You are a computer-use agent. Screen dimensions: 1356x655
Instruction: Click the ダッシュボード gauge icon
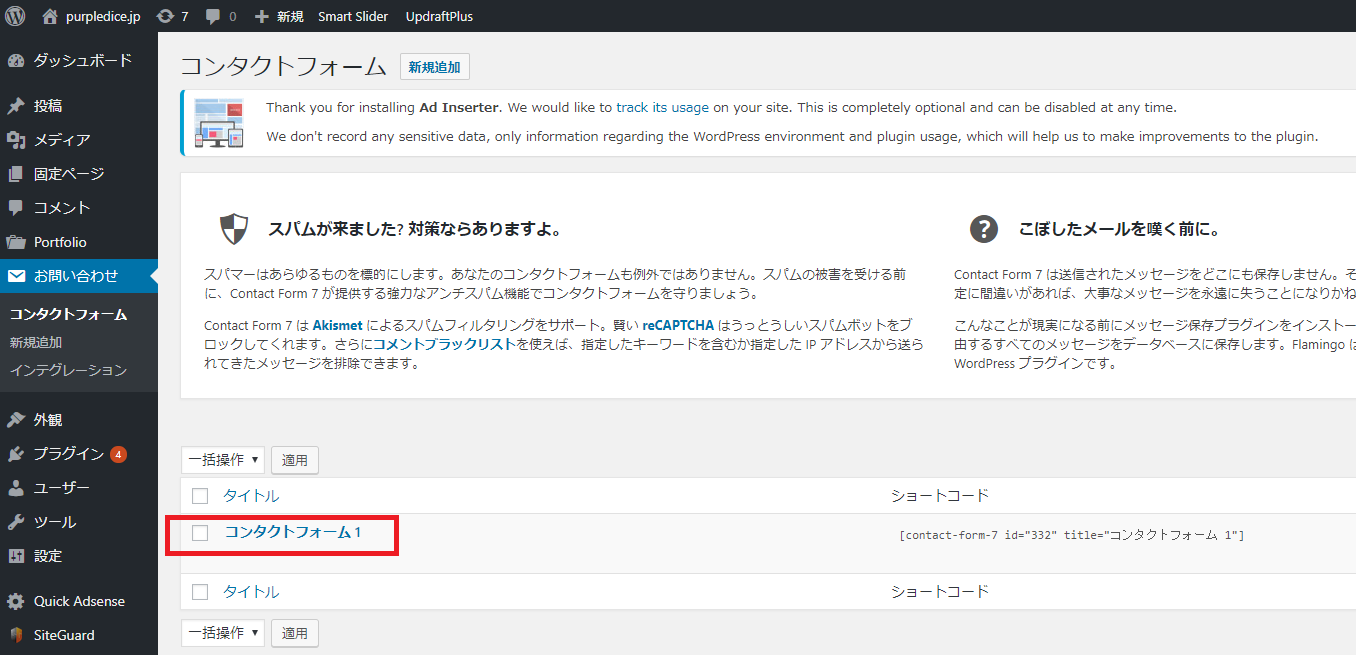click(x=16, y=61)
